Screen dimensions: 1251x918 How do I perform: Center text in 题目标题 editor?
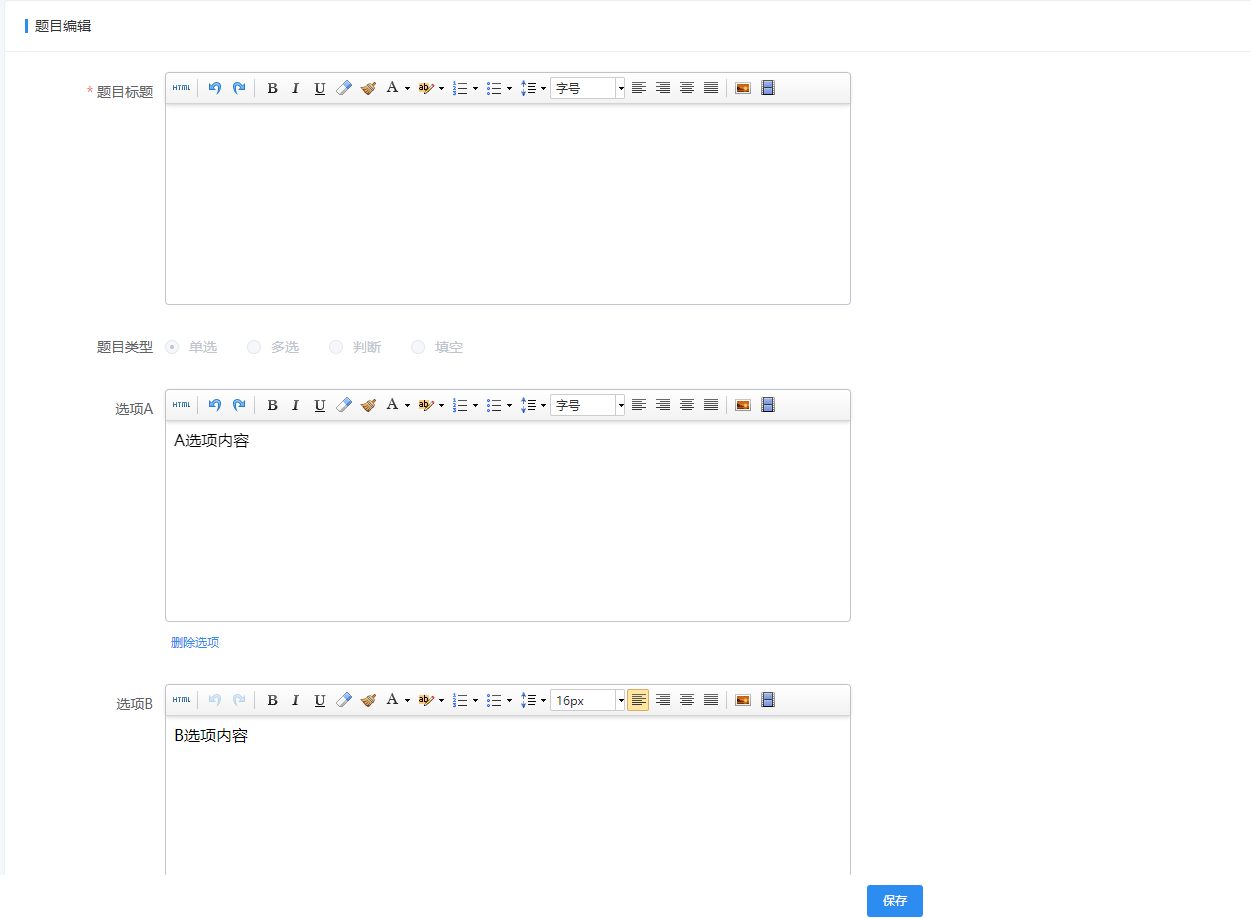click(x=686, y=88)
